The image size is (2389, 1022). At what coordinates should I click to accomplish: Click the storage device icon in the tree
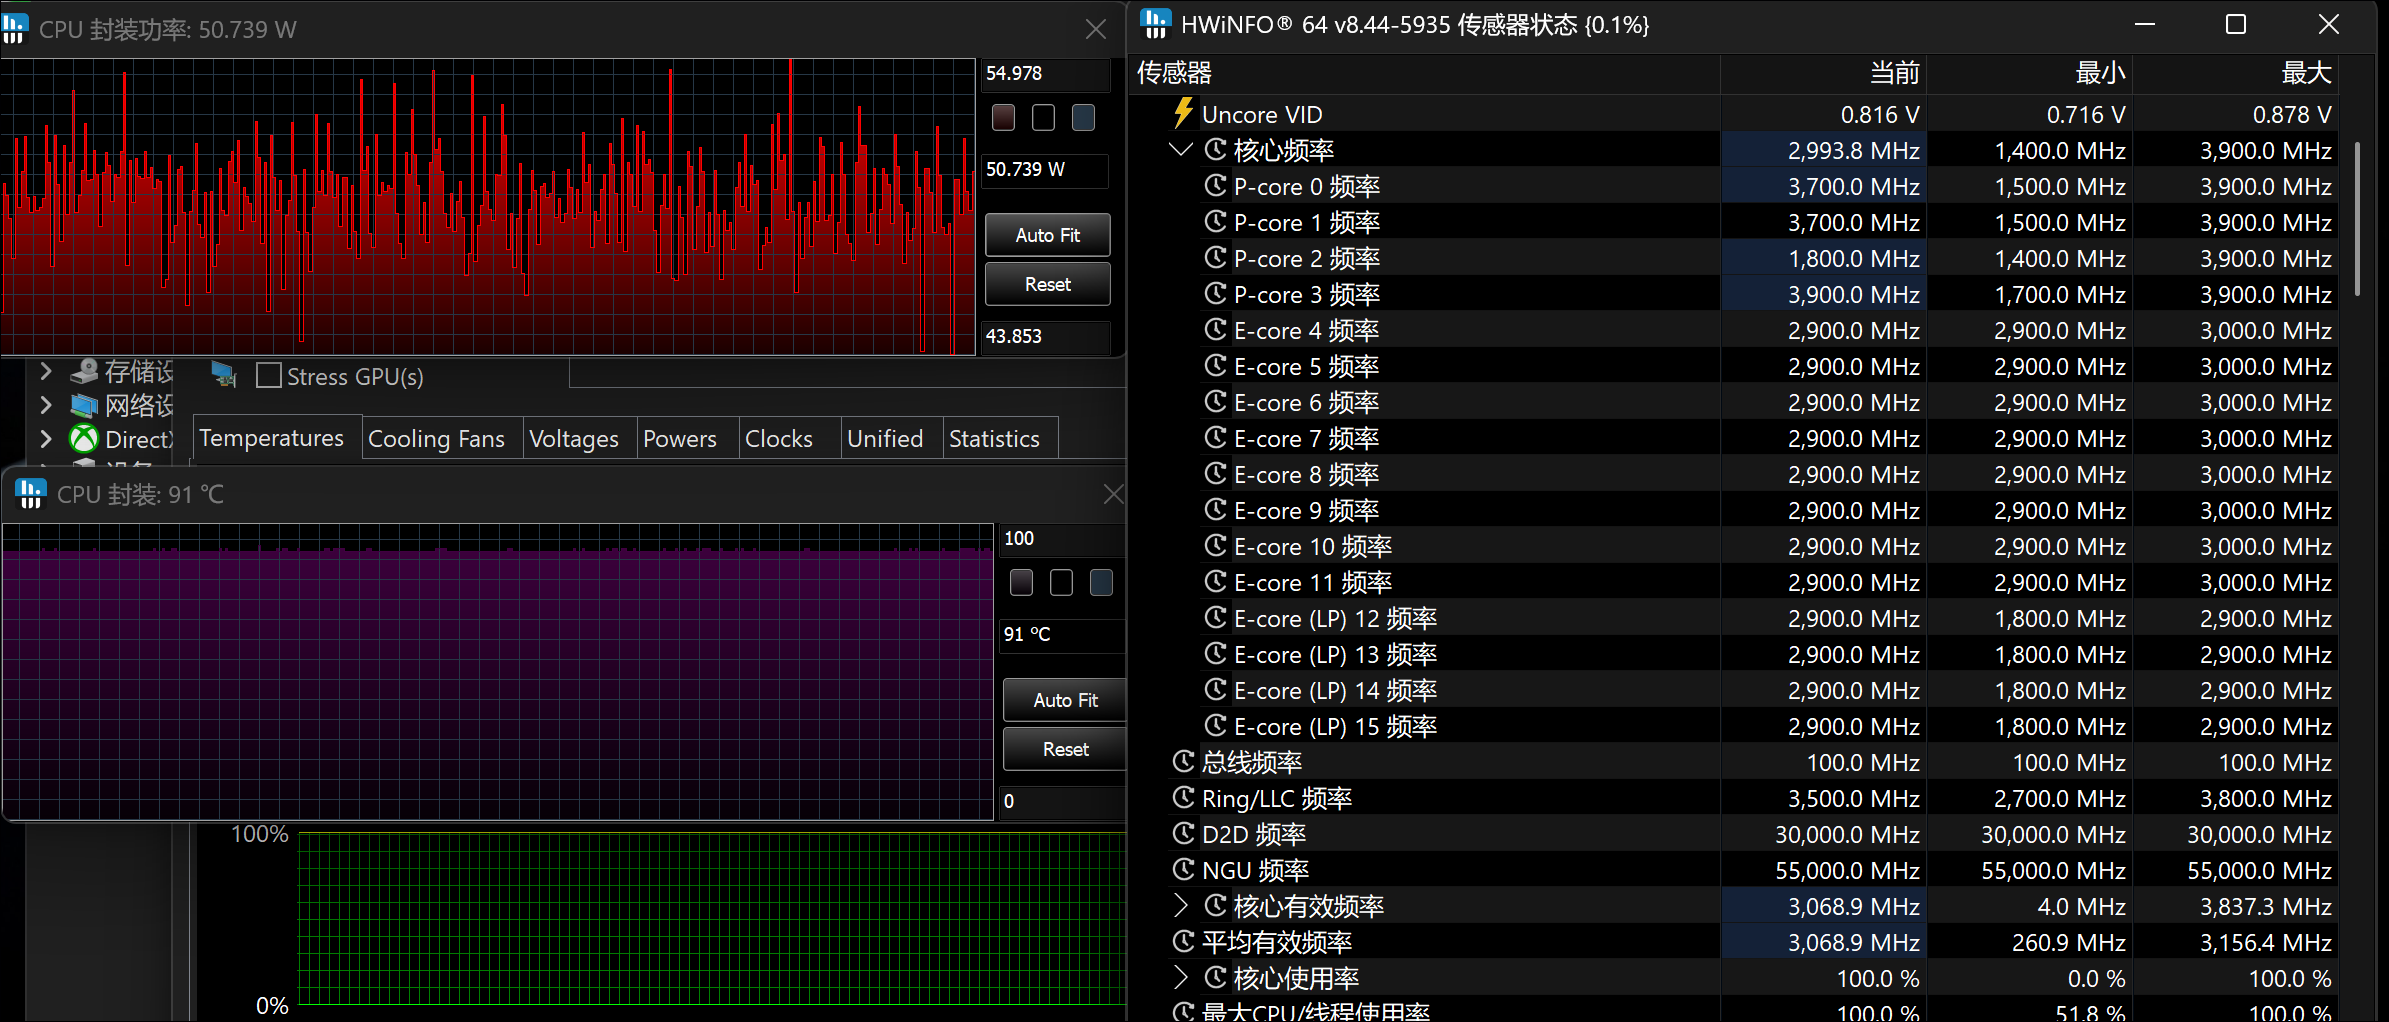tap(84, 372)
